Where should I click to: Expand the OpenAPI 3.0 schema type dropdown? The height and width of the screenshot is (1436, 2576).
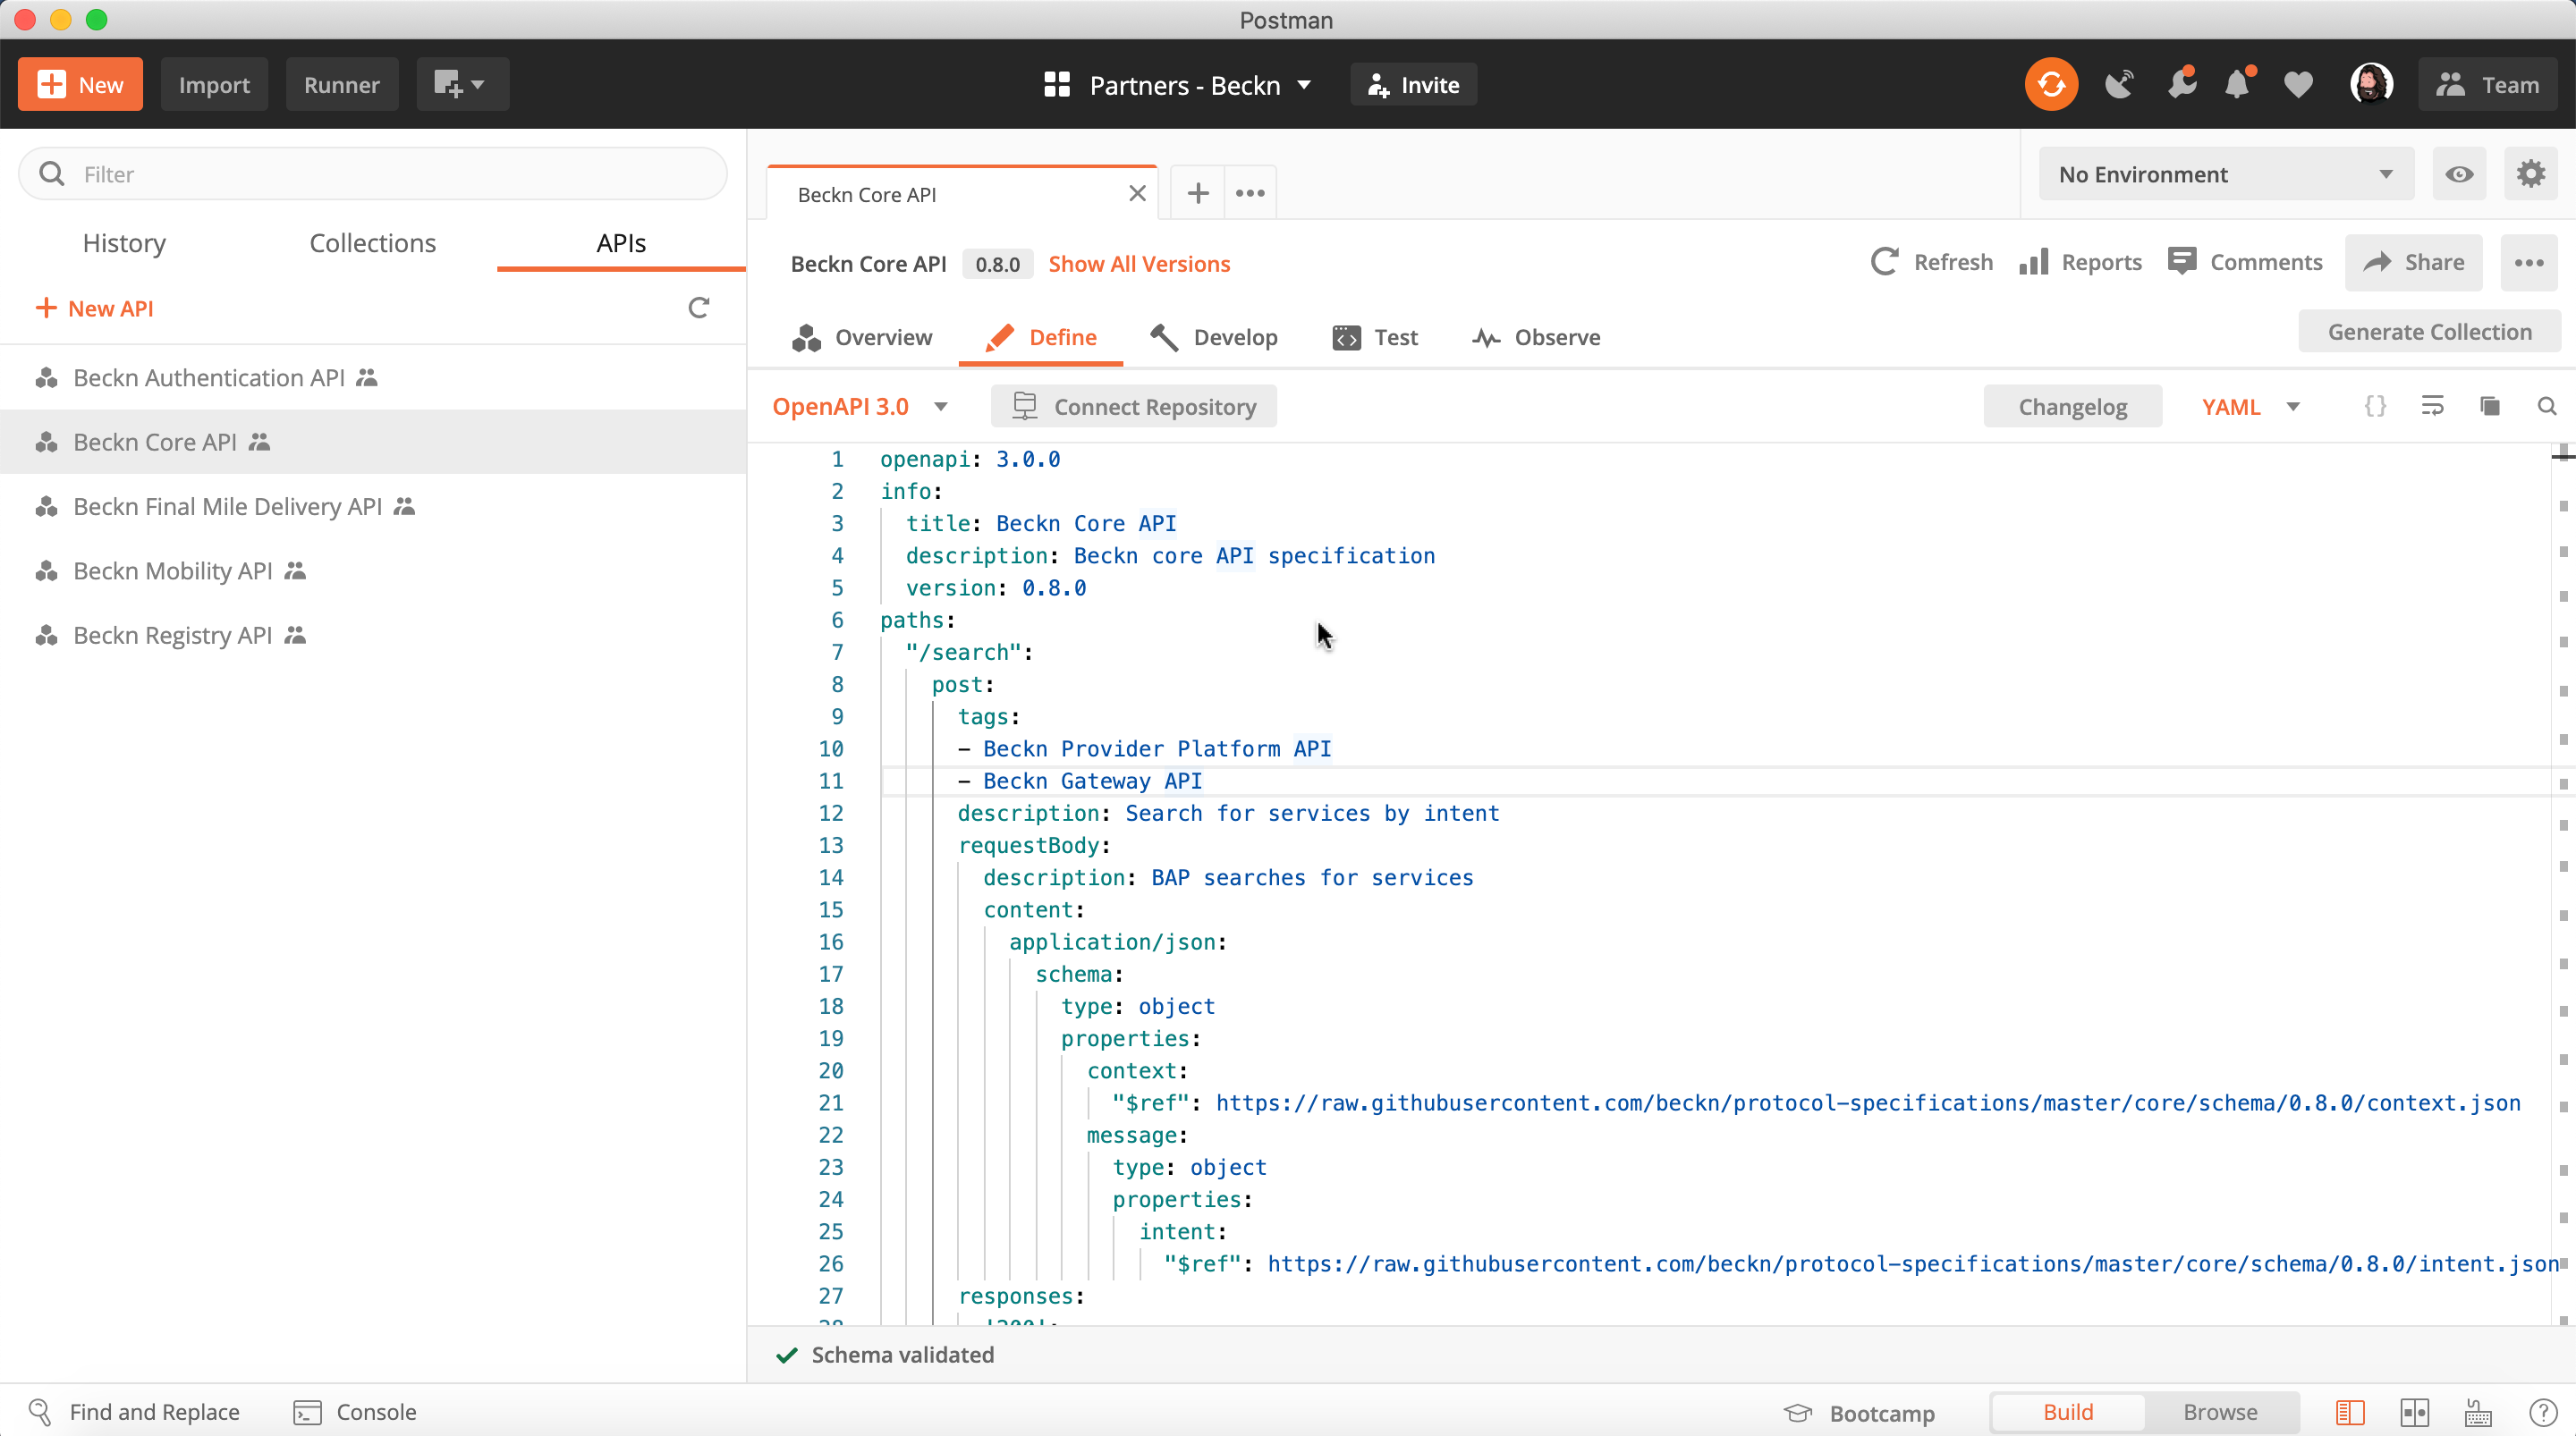click(859, 407)
